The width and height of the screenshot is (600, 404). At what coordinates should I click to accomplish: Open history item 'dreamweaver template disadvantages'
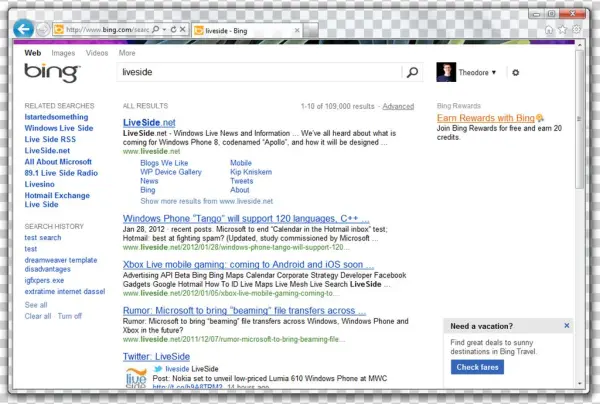(61, 265)
